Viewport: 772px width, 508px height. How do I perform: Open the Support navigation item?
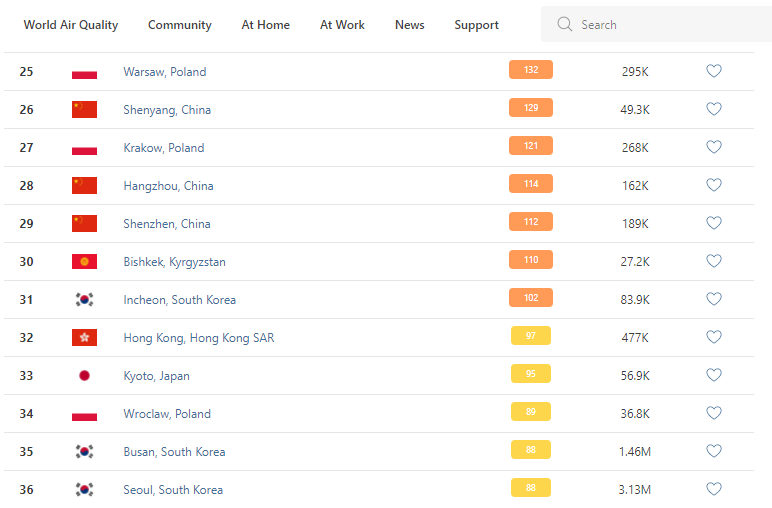point(476,25)
